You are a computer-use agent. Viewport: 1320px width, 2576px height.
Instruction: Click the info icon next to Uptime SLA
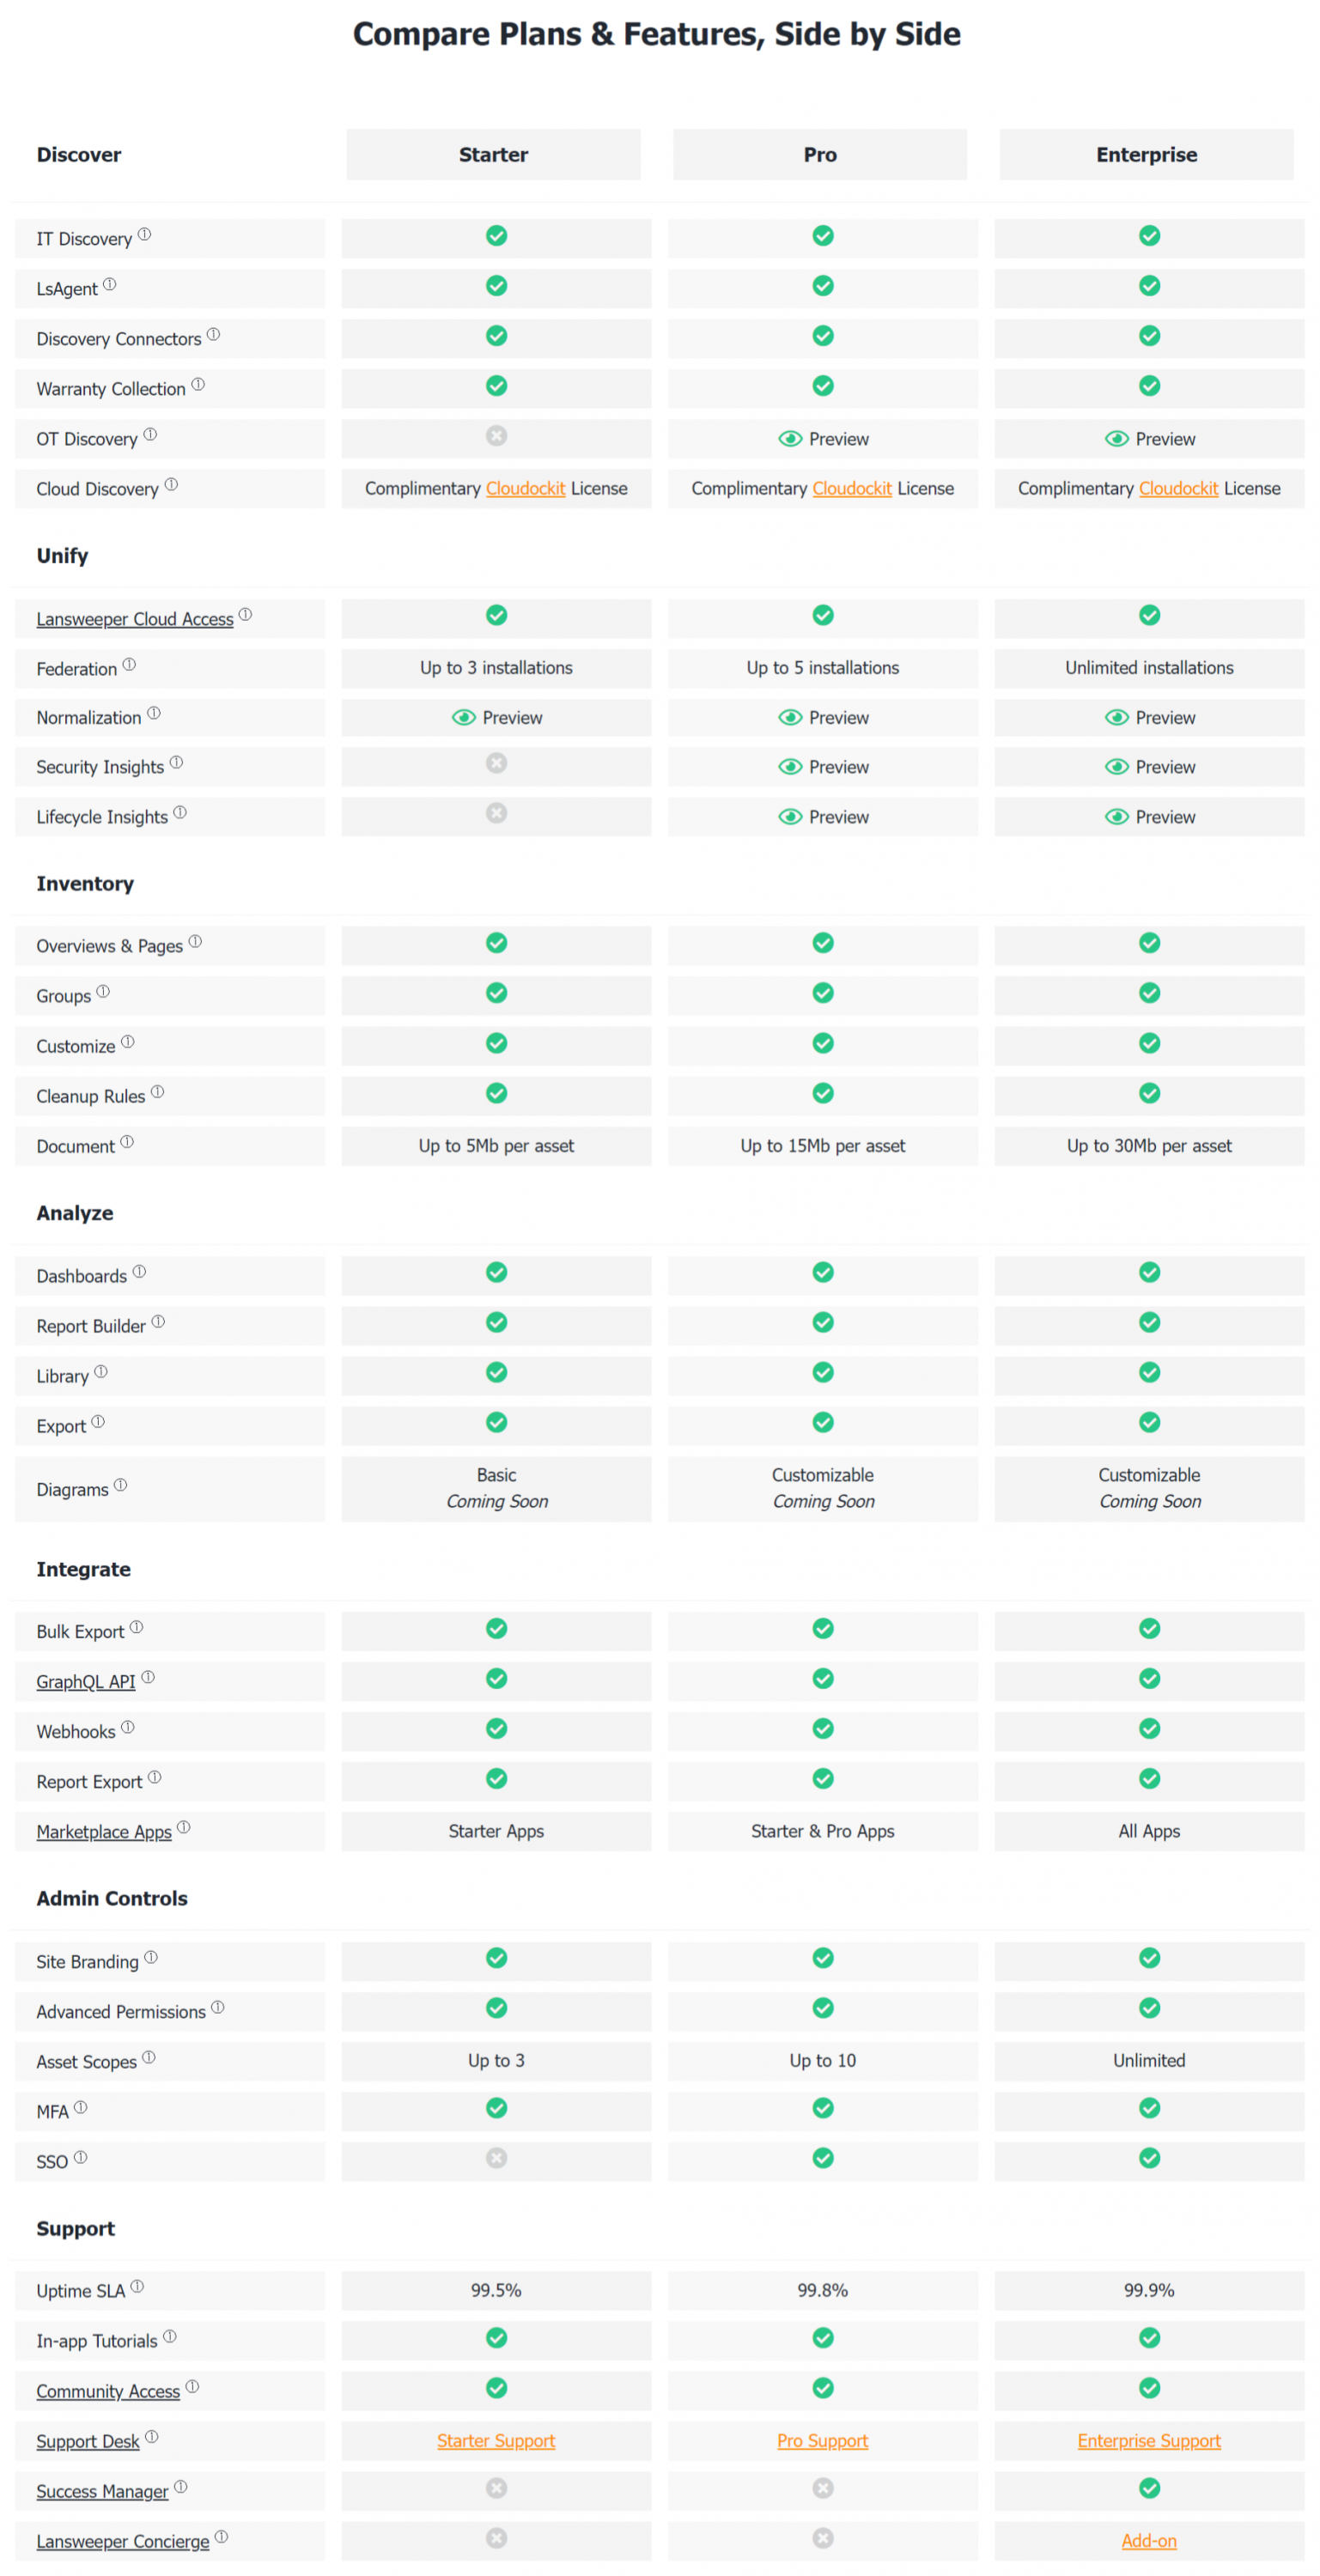point(137,2286)
